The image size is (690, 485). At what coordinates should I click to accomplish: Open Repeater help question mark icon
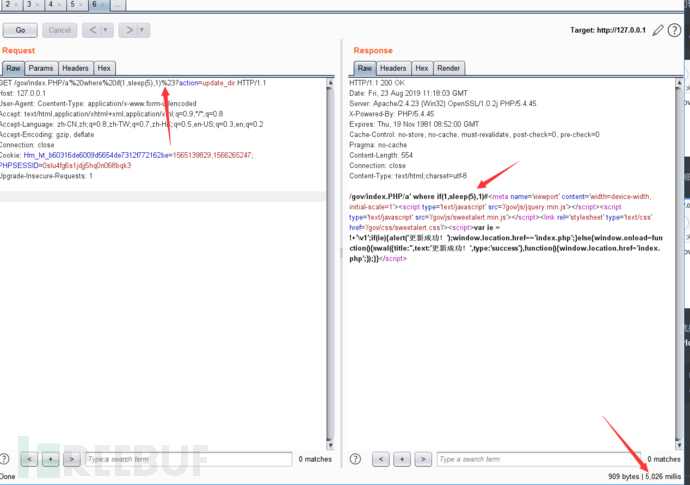point(674,30)
